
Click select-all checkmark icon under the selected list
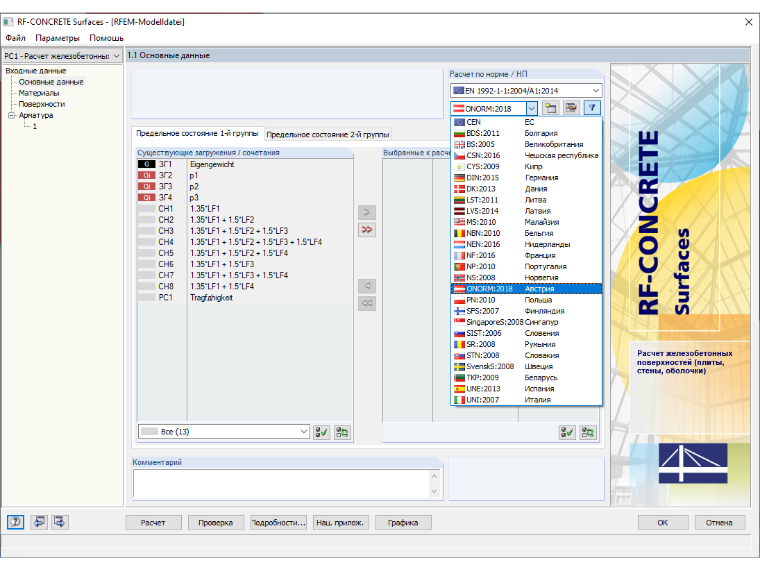point(567,432)
